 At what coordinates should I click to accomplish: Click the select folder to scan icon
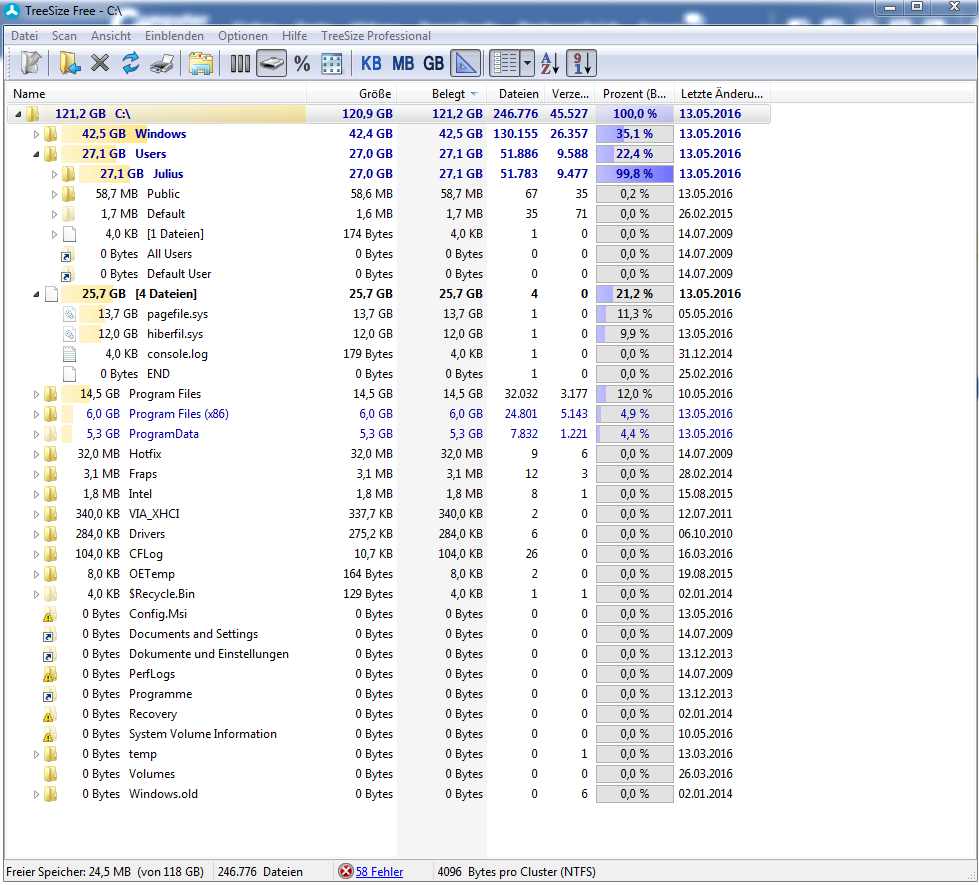point(69,63)
